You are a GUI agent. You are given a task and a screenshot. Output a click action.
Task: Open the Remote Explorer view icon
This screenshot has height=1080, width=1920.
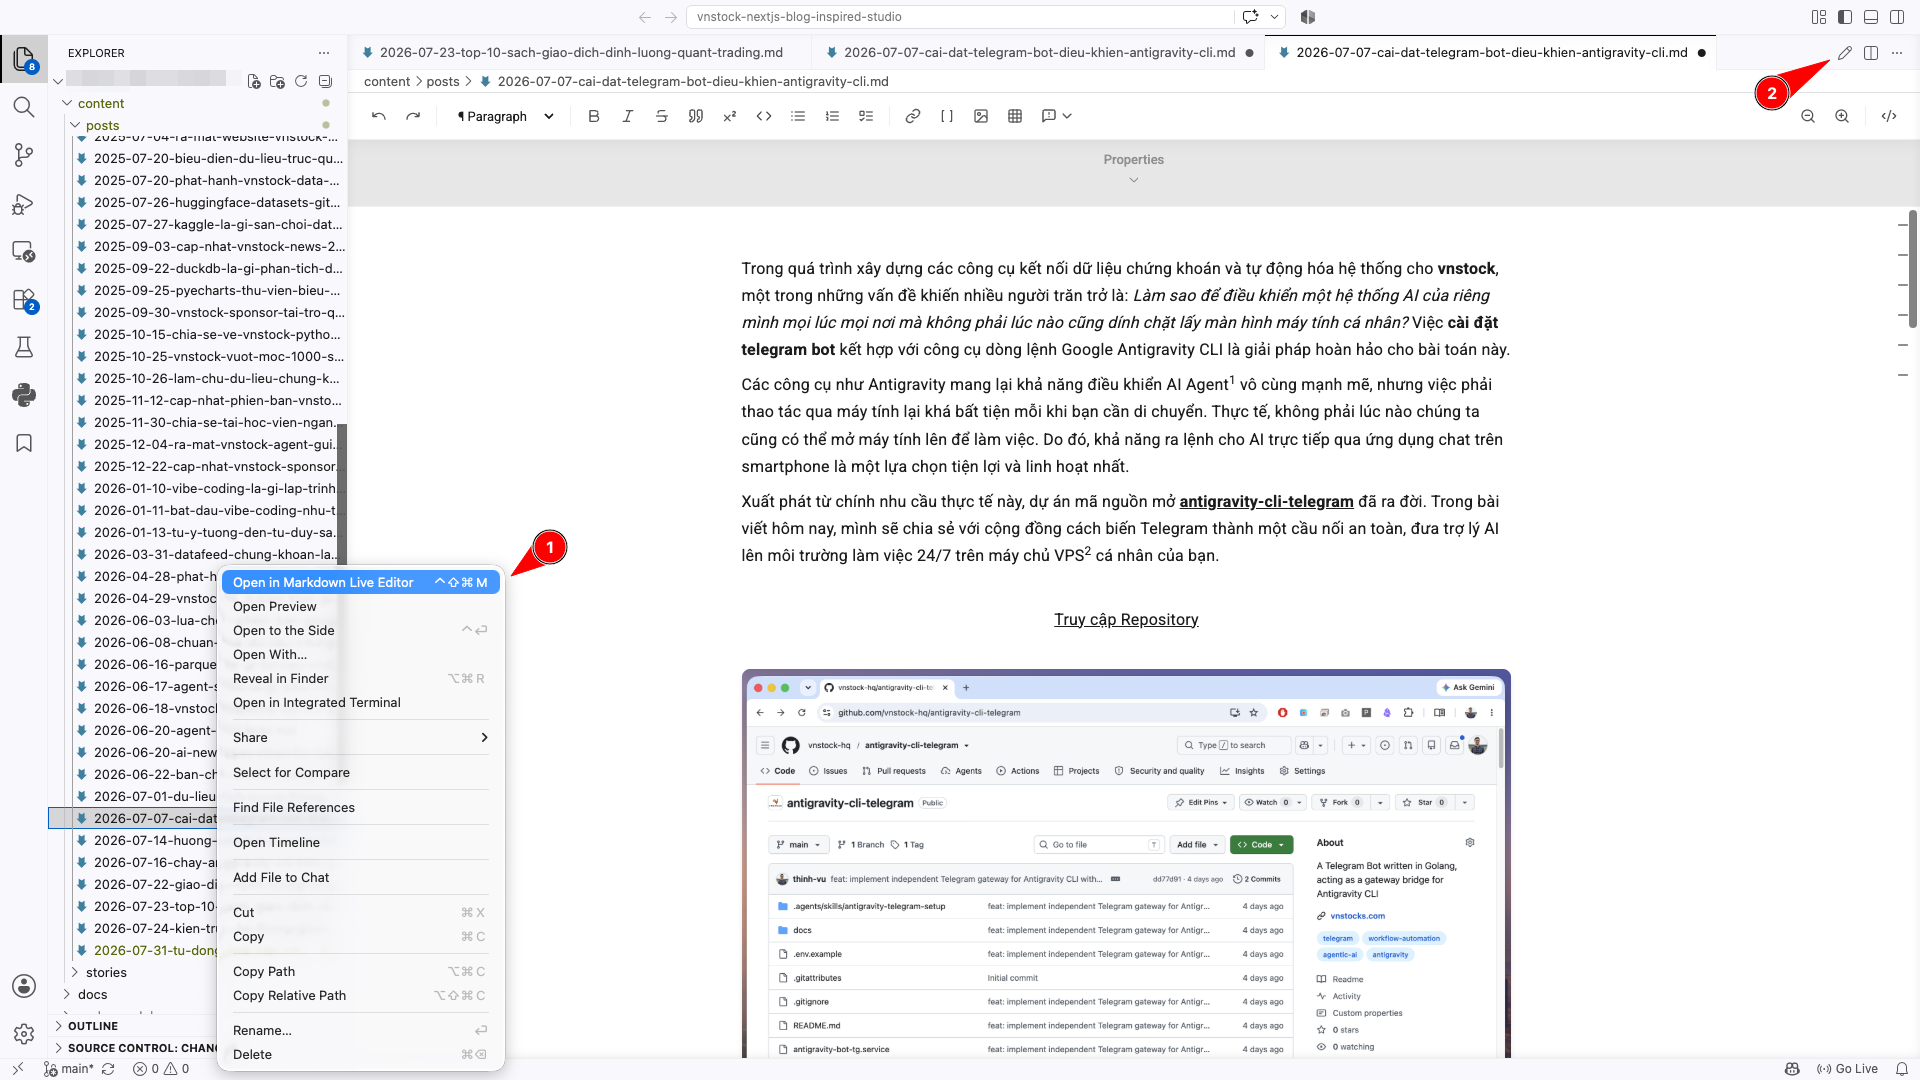[24, 251]
